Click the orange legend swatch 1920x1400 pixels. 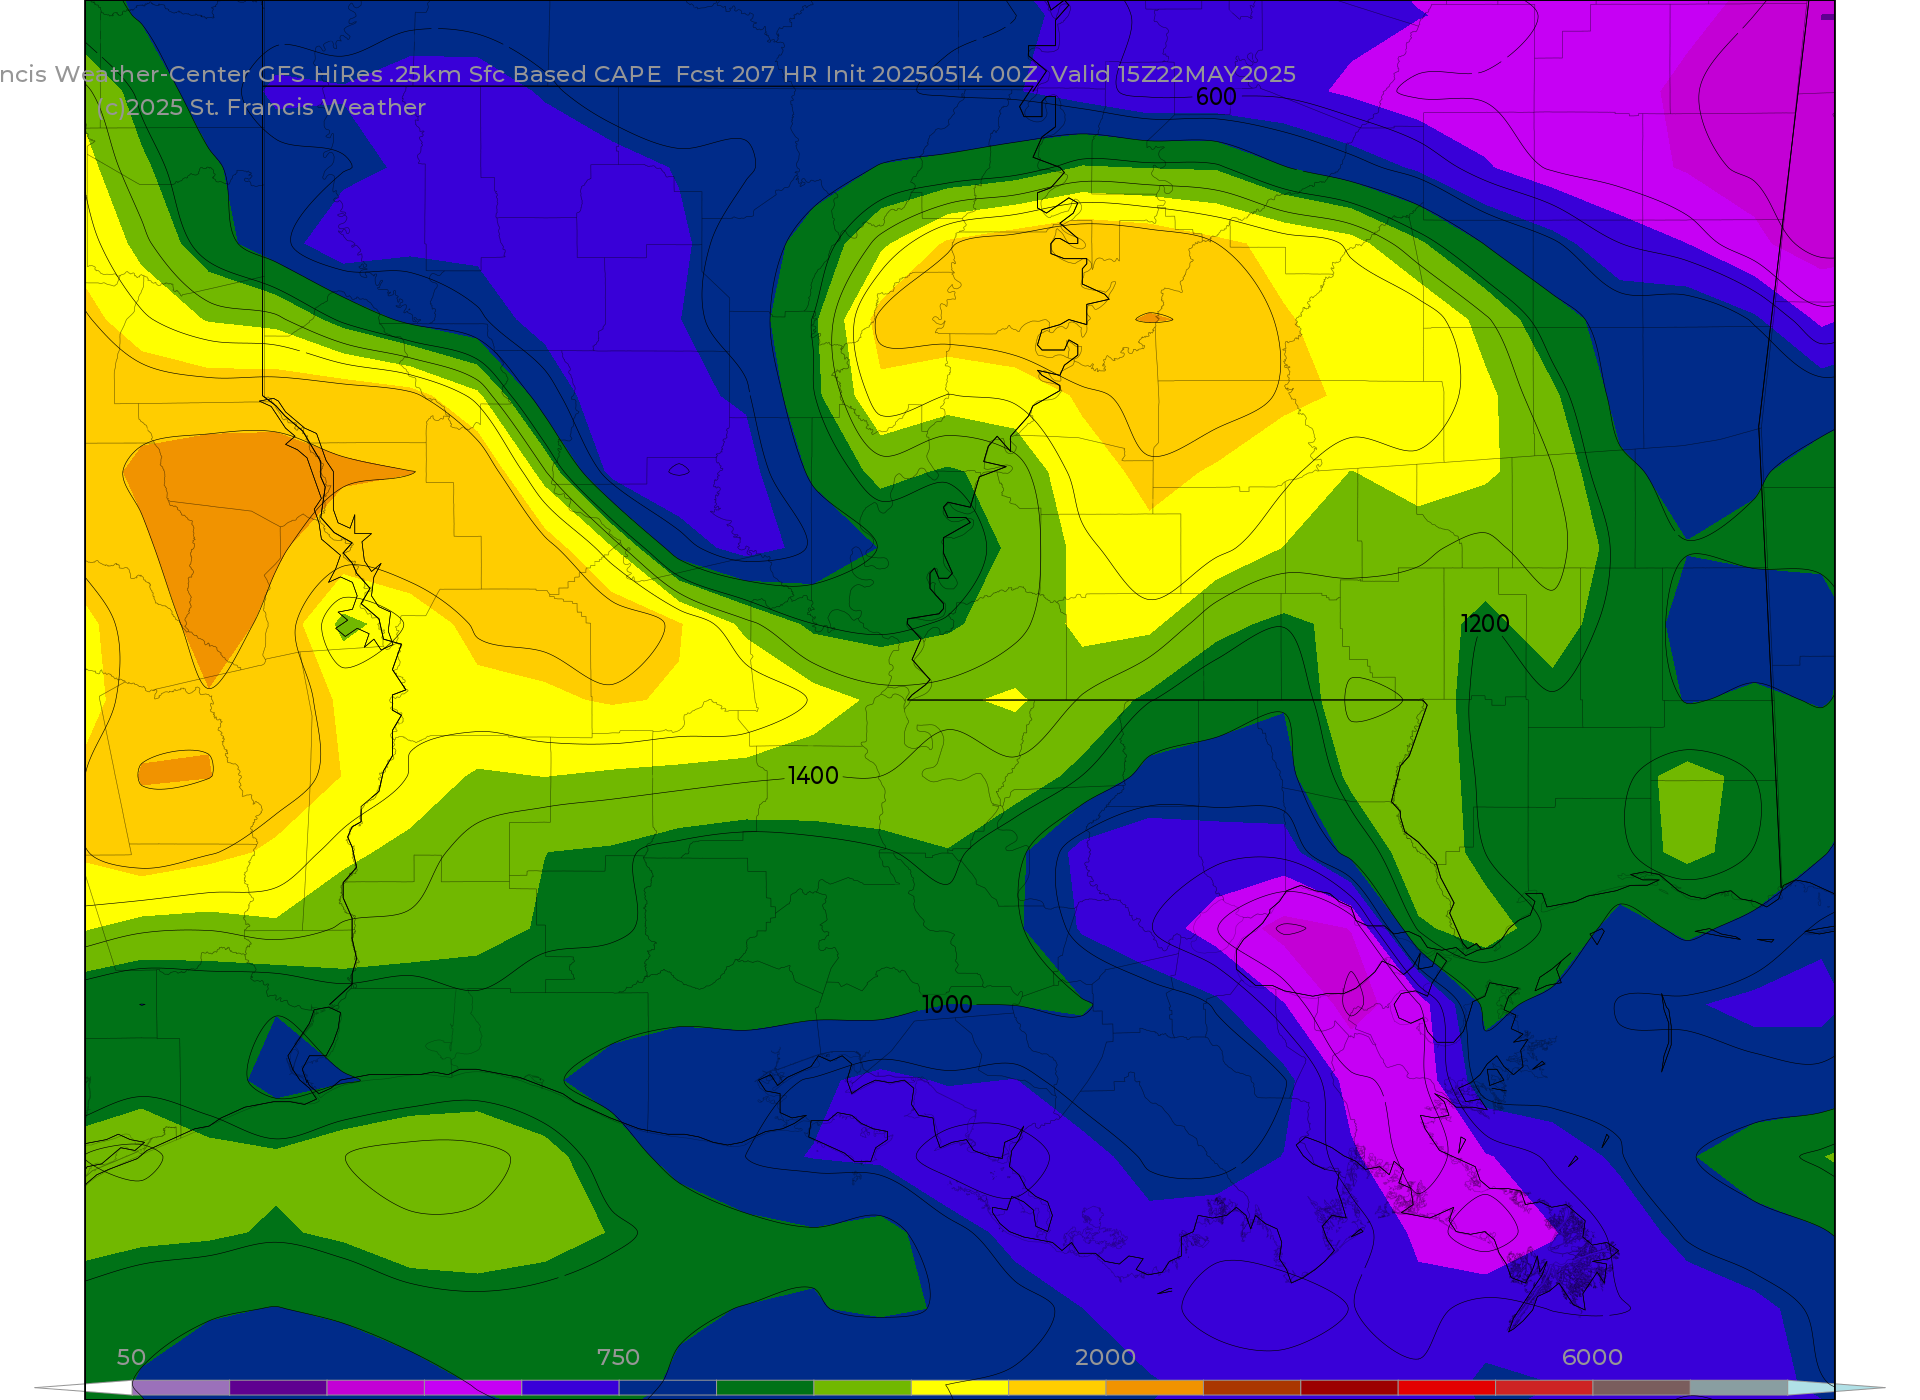click(1154, 1387)
